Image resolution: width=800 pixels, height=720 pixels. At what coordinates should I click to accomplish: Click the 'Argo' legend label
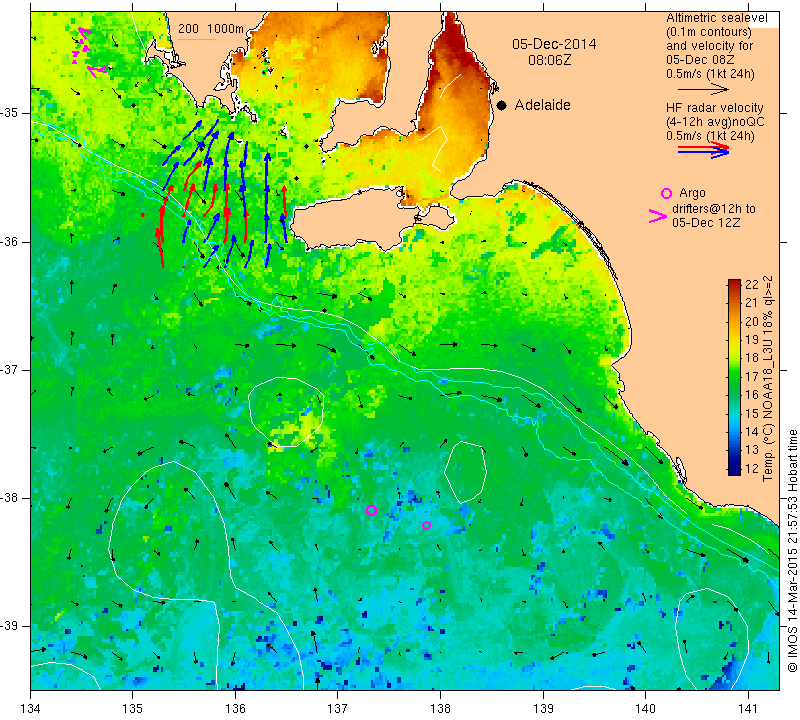692,193
